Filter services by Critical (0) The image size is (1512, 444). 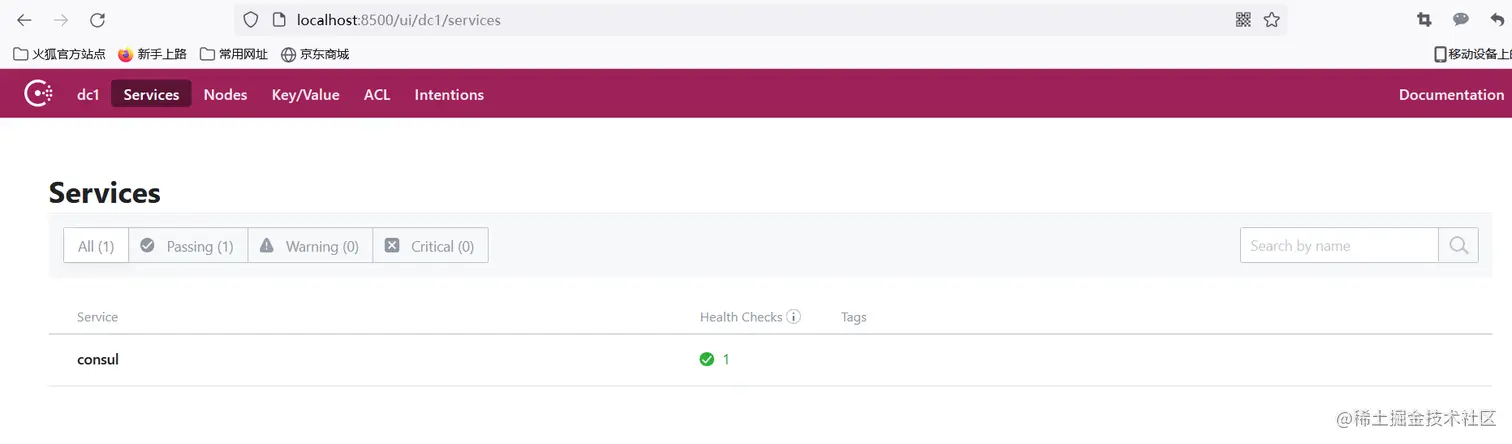[430, 246]
